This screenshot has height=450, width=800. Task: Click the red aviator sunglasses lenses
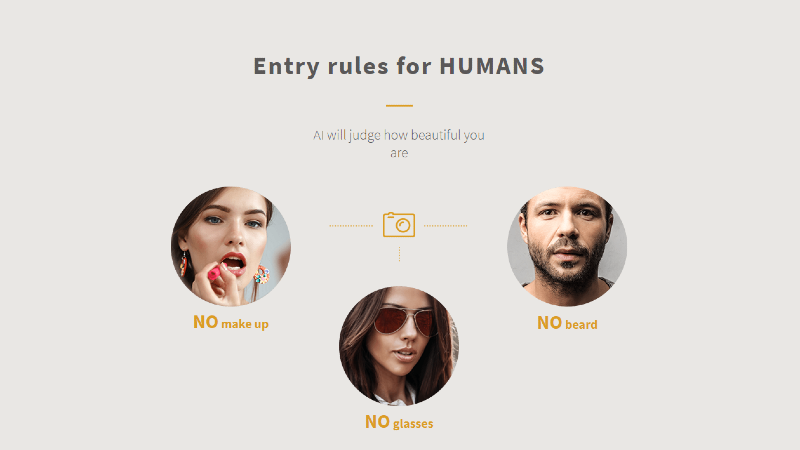click(405, 320)
